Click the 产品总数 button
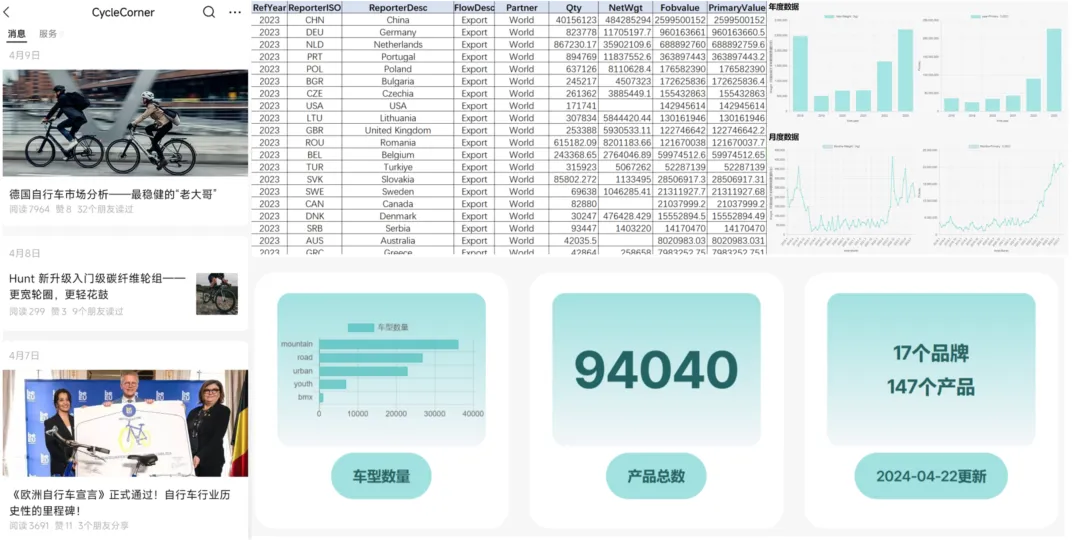Image resolution: width=1072 pixels, height=541 pixels. pyautogui.click(x=656, y=476)
